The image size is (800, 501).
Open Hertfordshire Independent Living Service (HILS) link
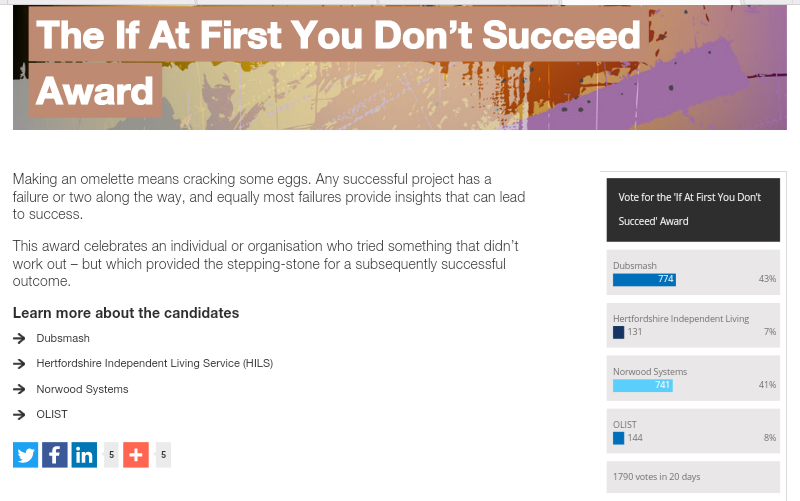pyautogui.click(x=154, y=363)
